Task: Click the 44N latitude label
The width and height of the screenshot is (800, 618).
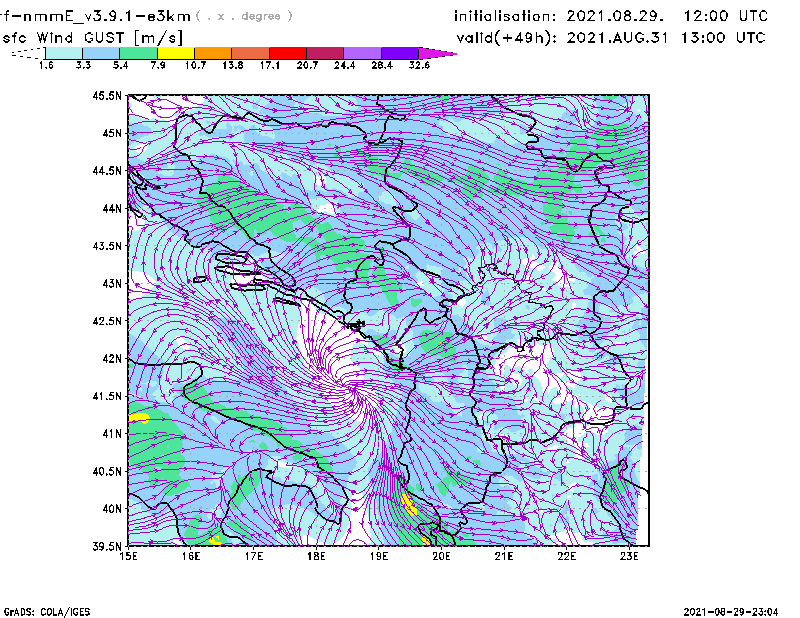Action: tap(112, 208)
